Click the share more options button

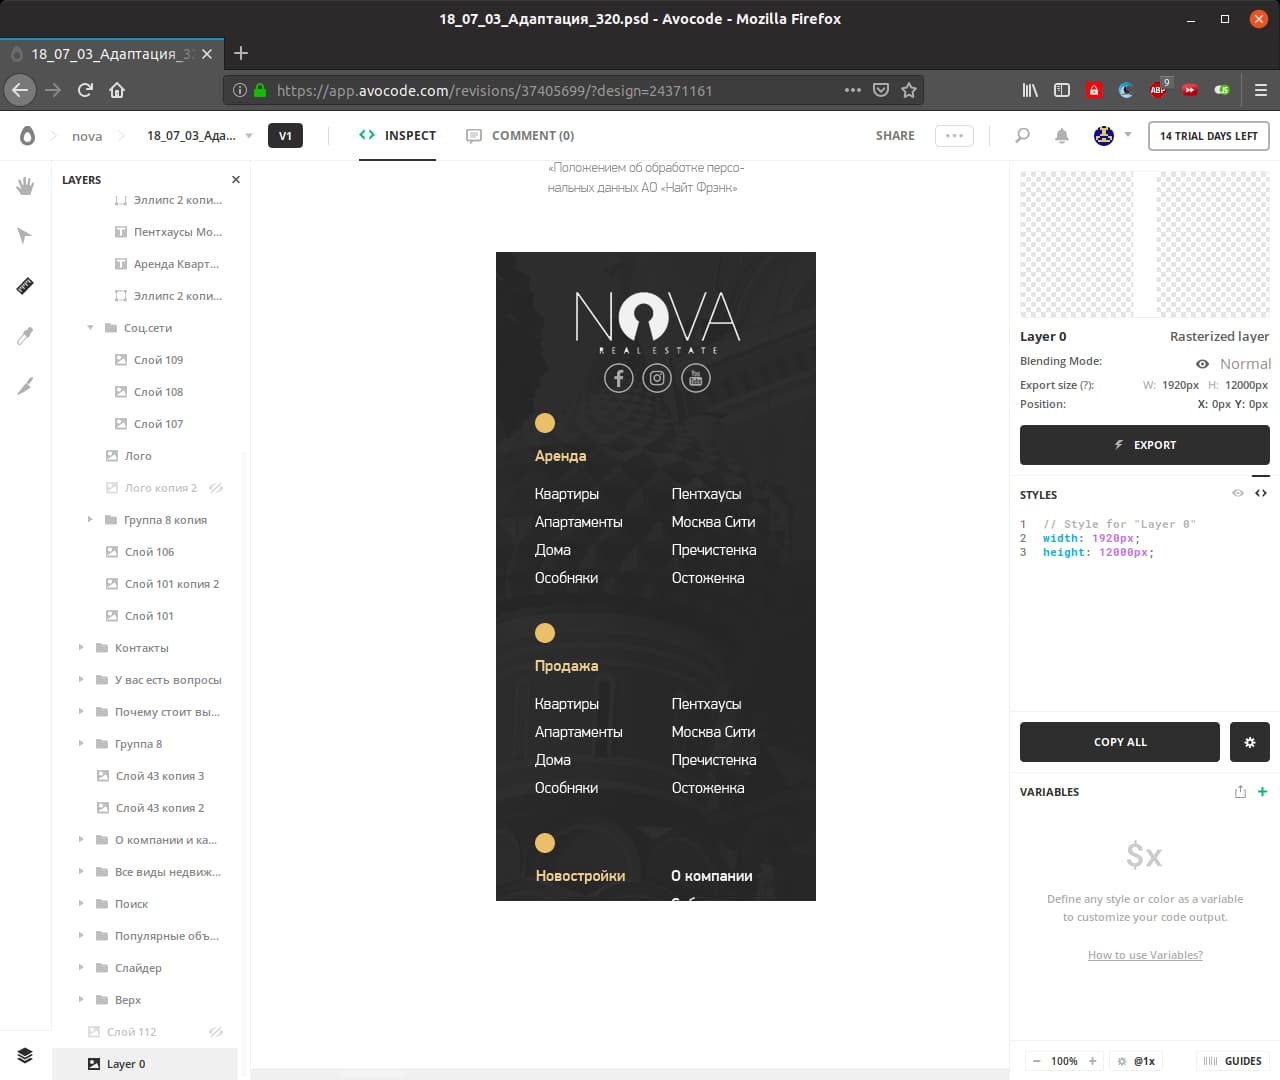[x=954, y=136]
